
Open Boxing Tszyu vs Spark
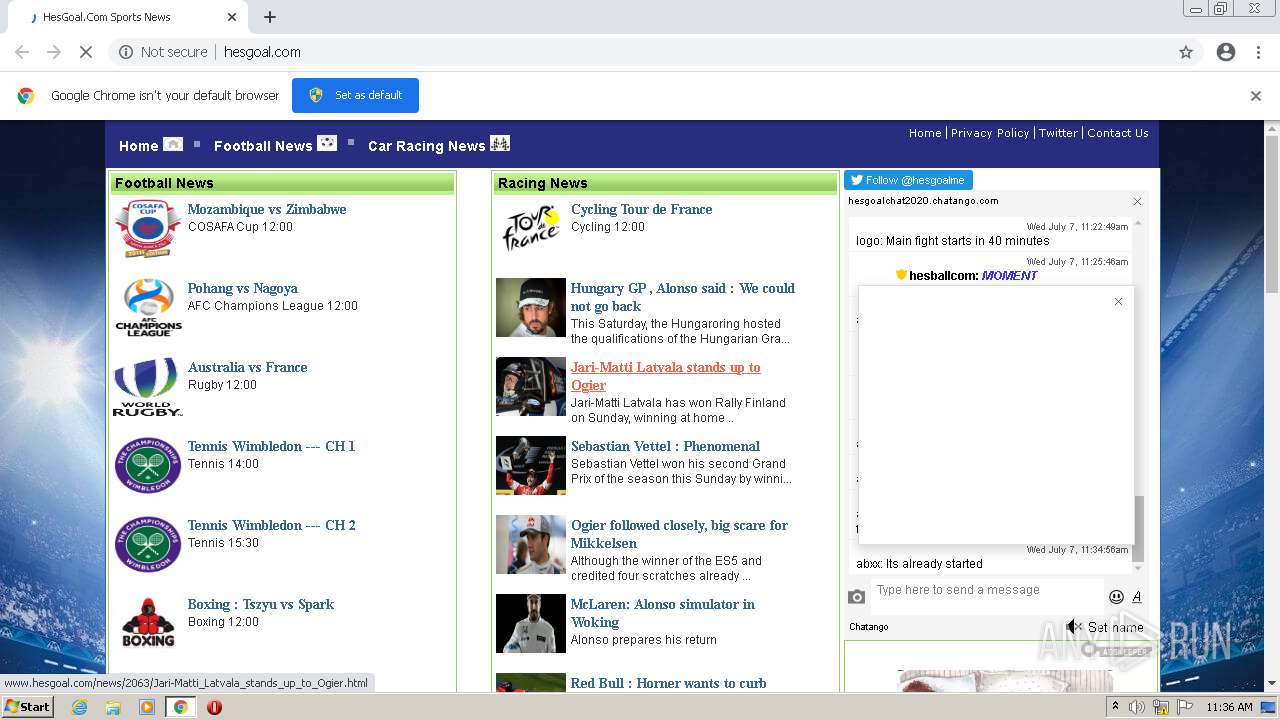[261, 604]
